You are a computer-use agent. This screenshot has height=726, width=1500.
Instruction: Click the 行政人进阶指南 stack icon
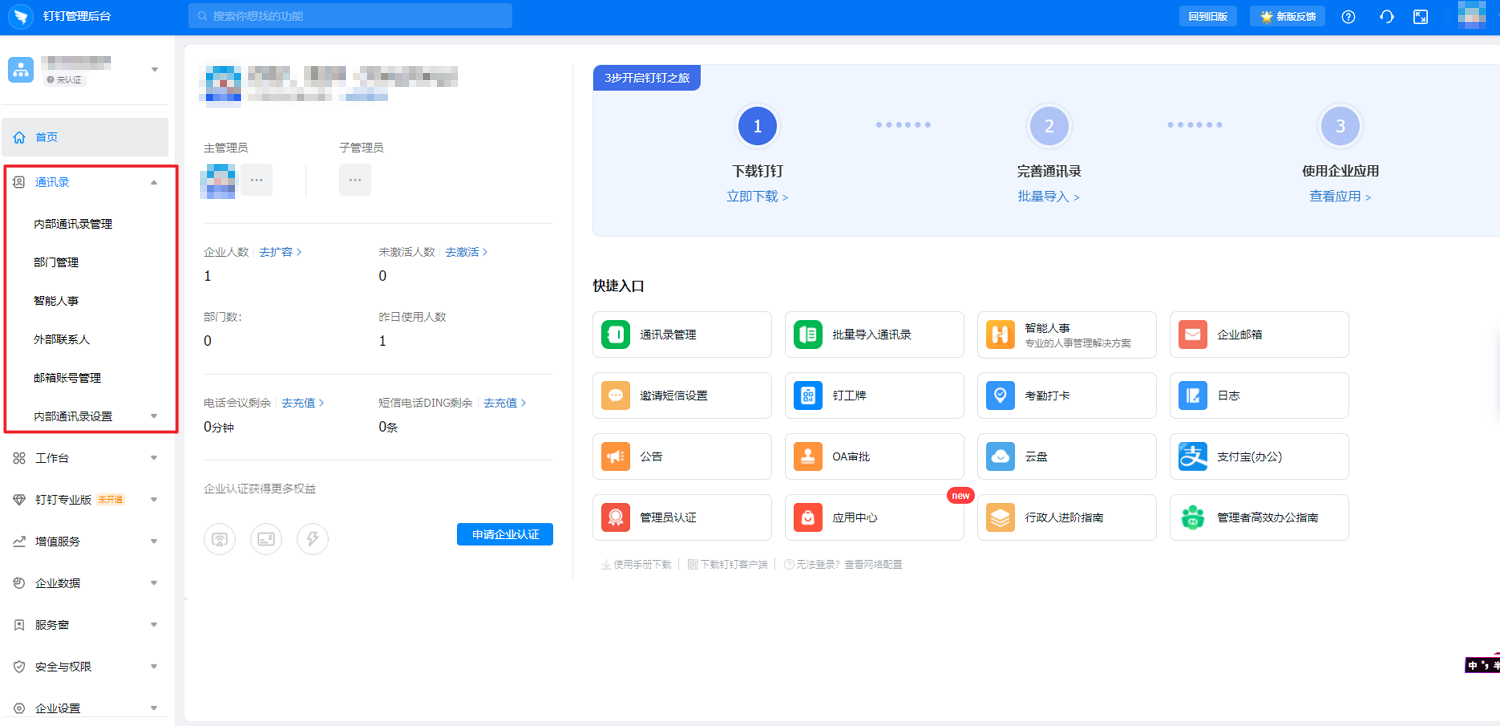[1000, 517]
